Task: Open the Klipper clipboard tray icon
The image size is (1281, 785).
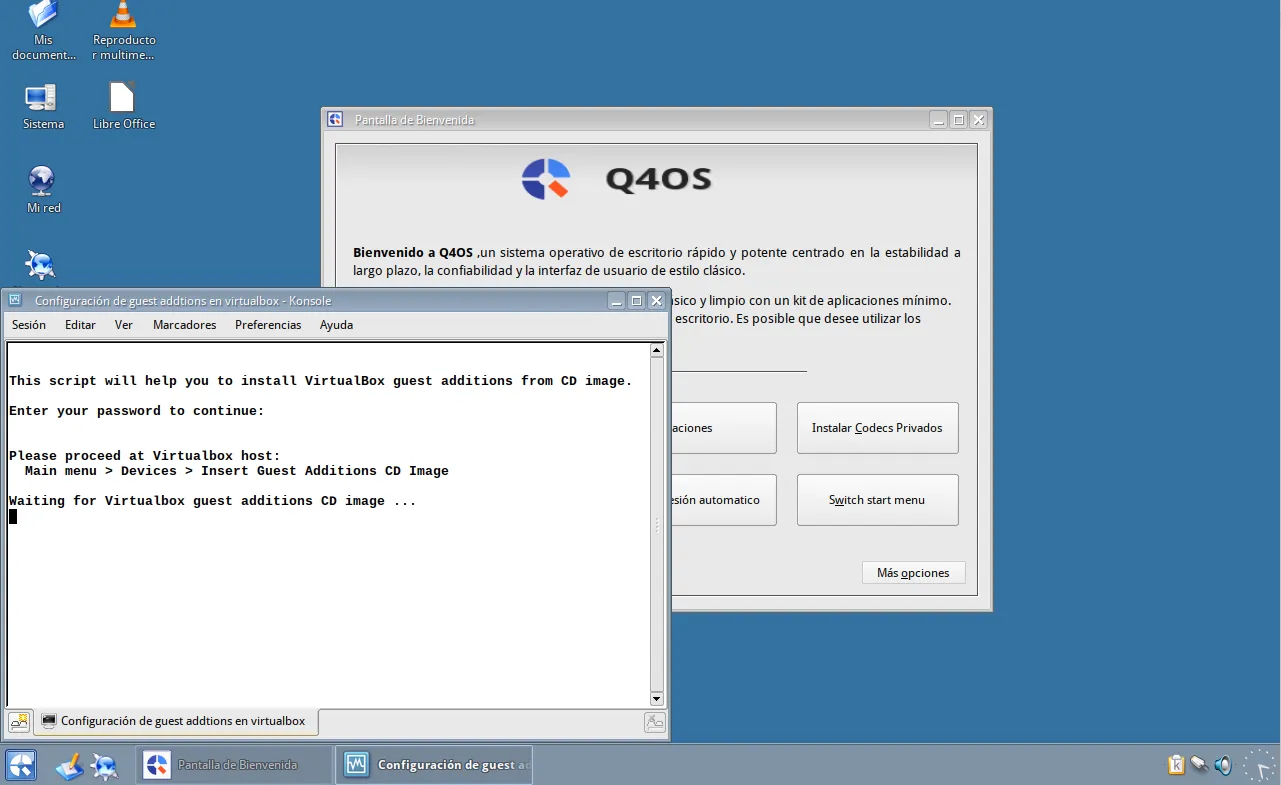Action: (x=1176, y=764)
